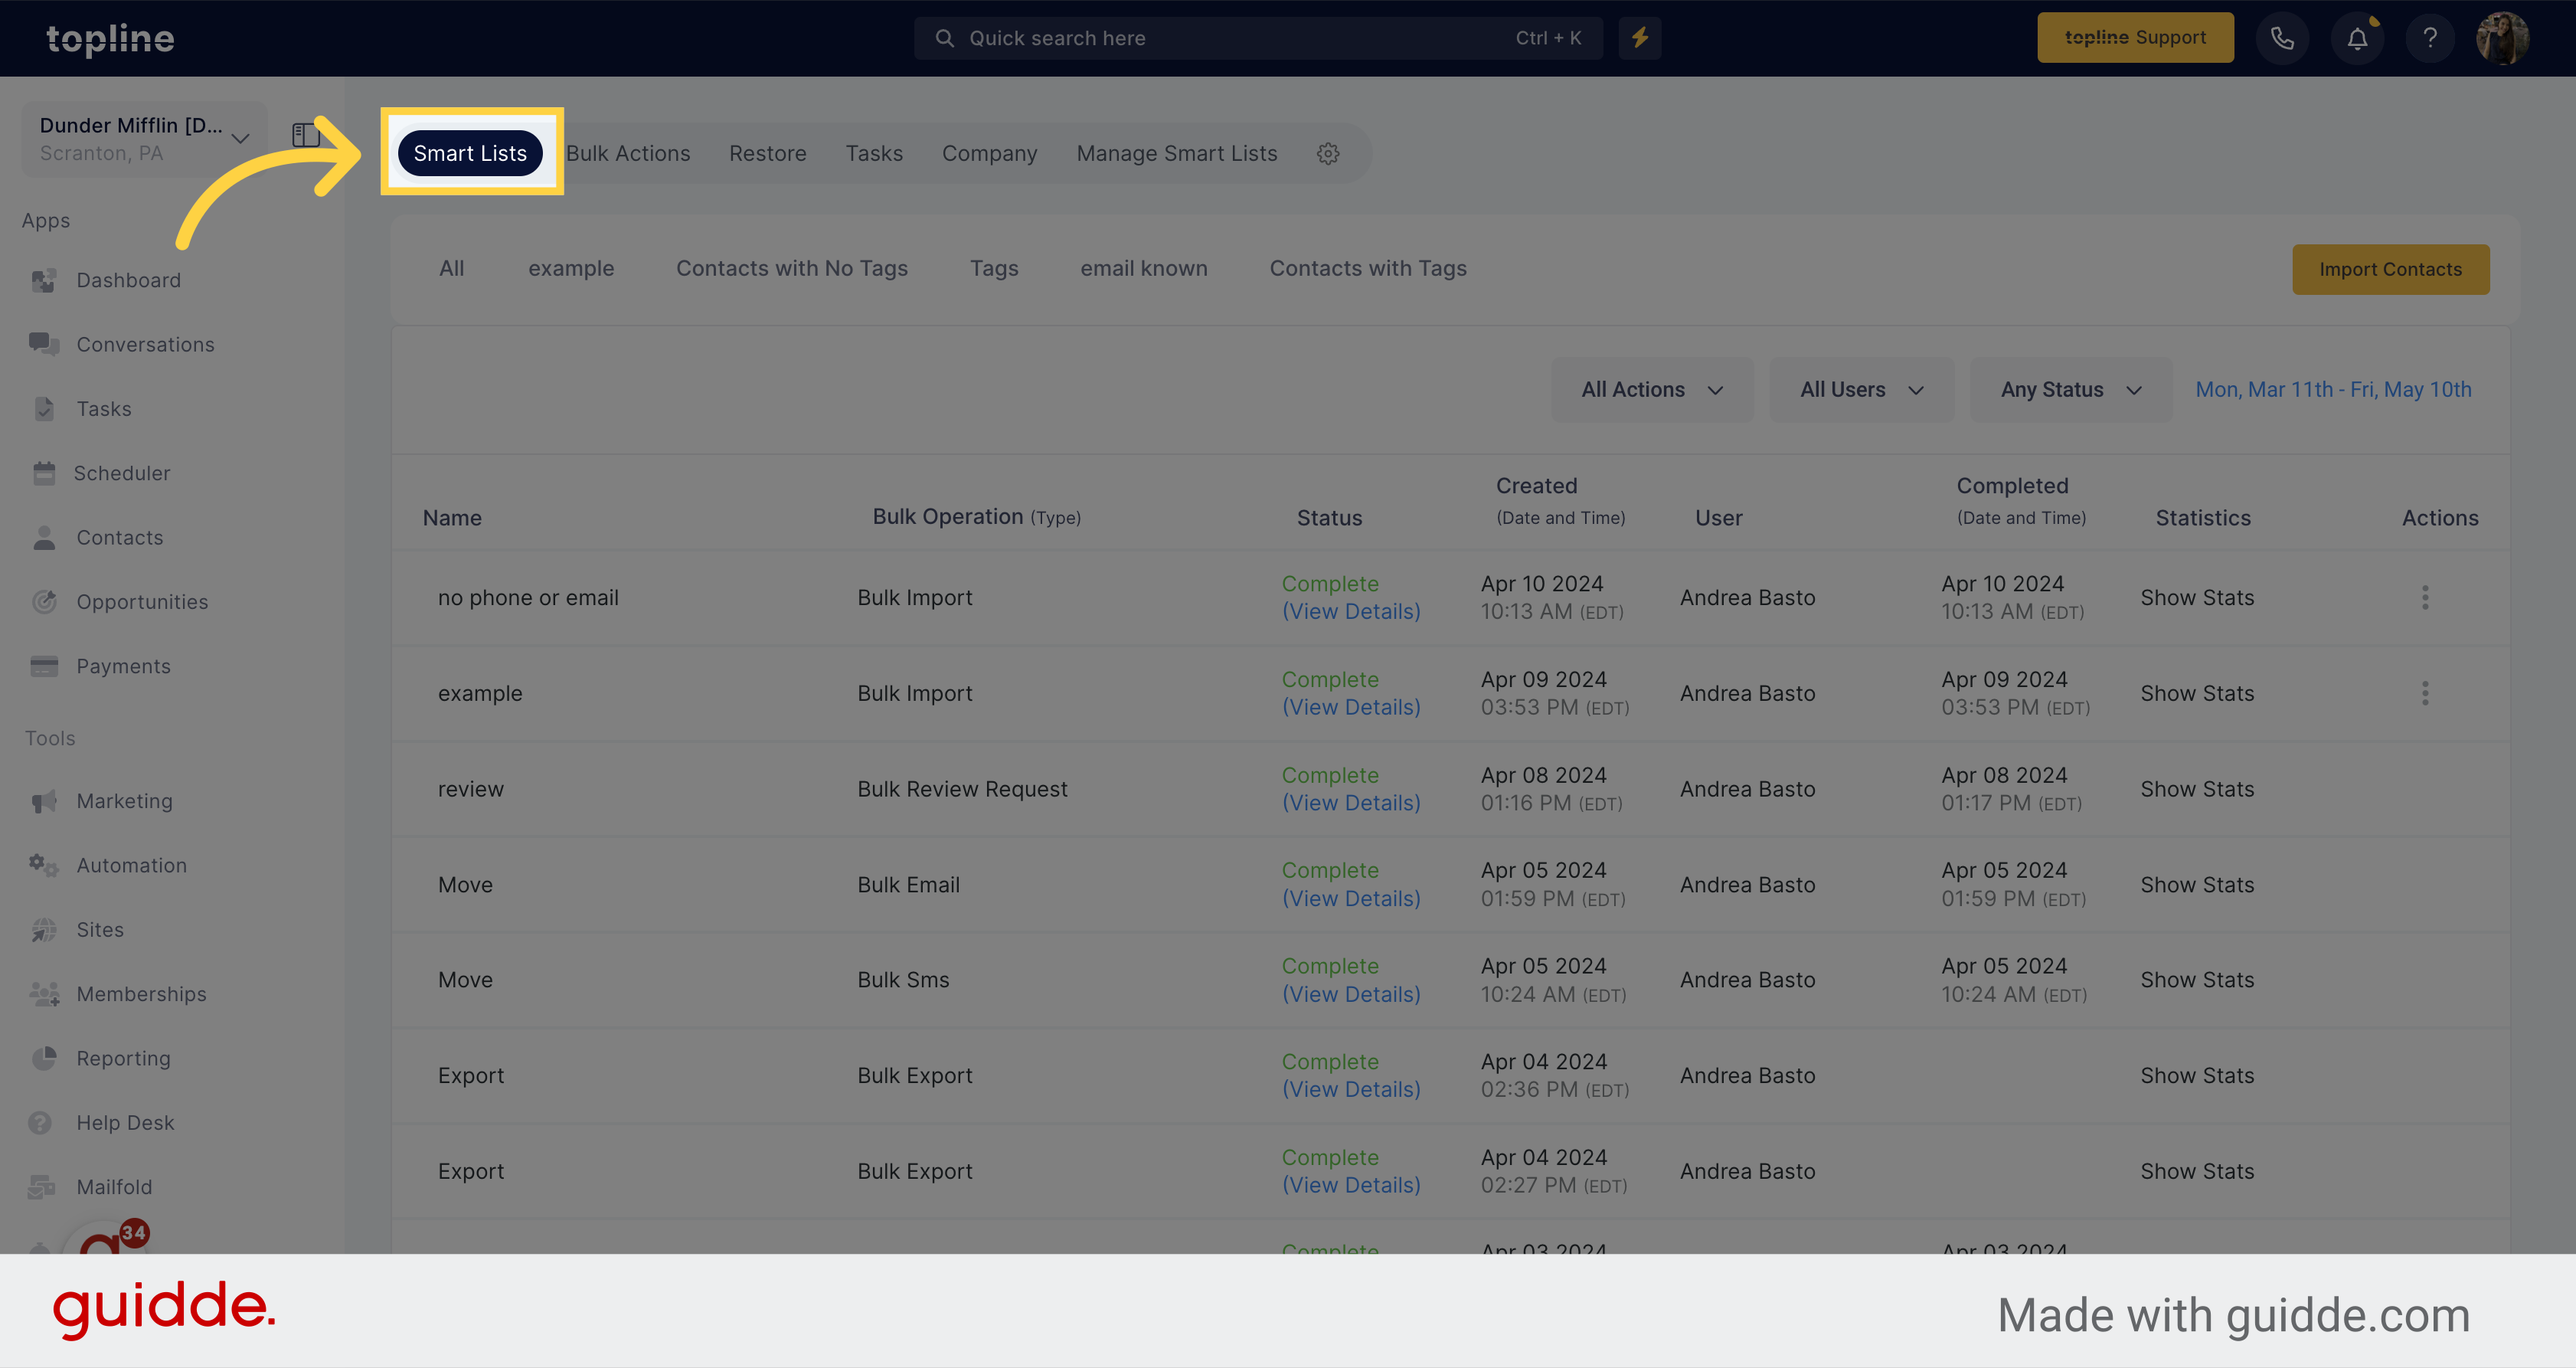
Task: Open Conversations from sidebar
Action: coord(146,344)
